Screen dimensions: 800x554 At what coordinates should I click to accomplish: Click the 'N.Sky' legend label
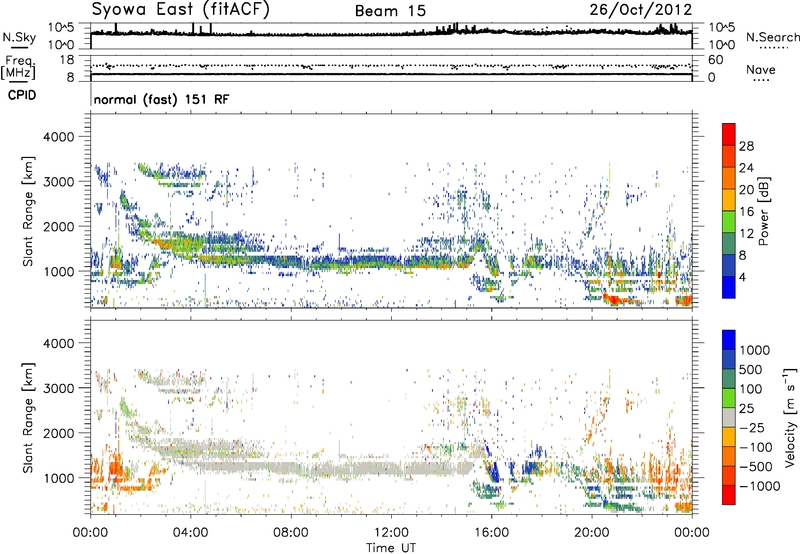click(19, 38)
